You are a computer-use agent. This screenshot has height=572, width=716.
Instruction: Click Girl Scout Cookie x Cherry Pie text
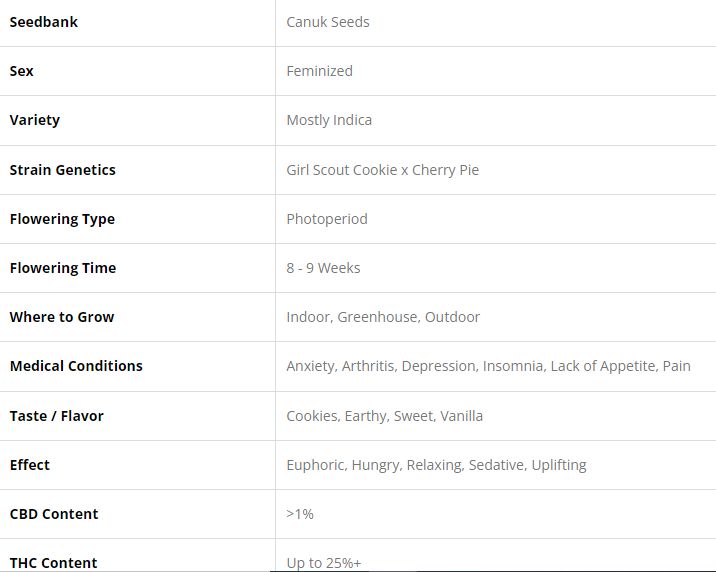(x=382, y=170)
